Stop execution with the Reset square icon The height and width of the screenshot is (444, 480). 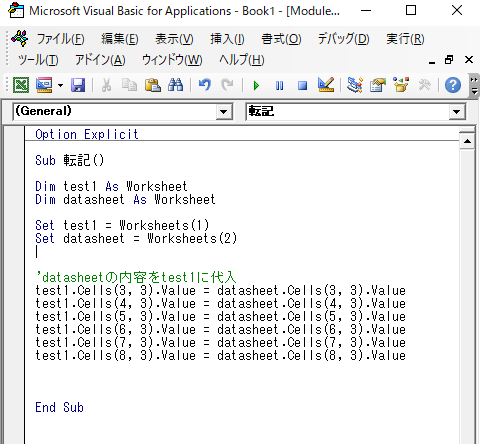tap(302, 86)
